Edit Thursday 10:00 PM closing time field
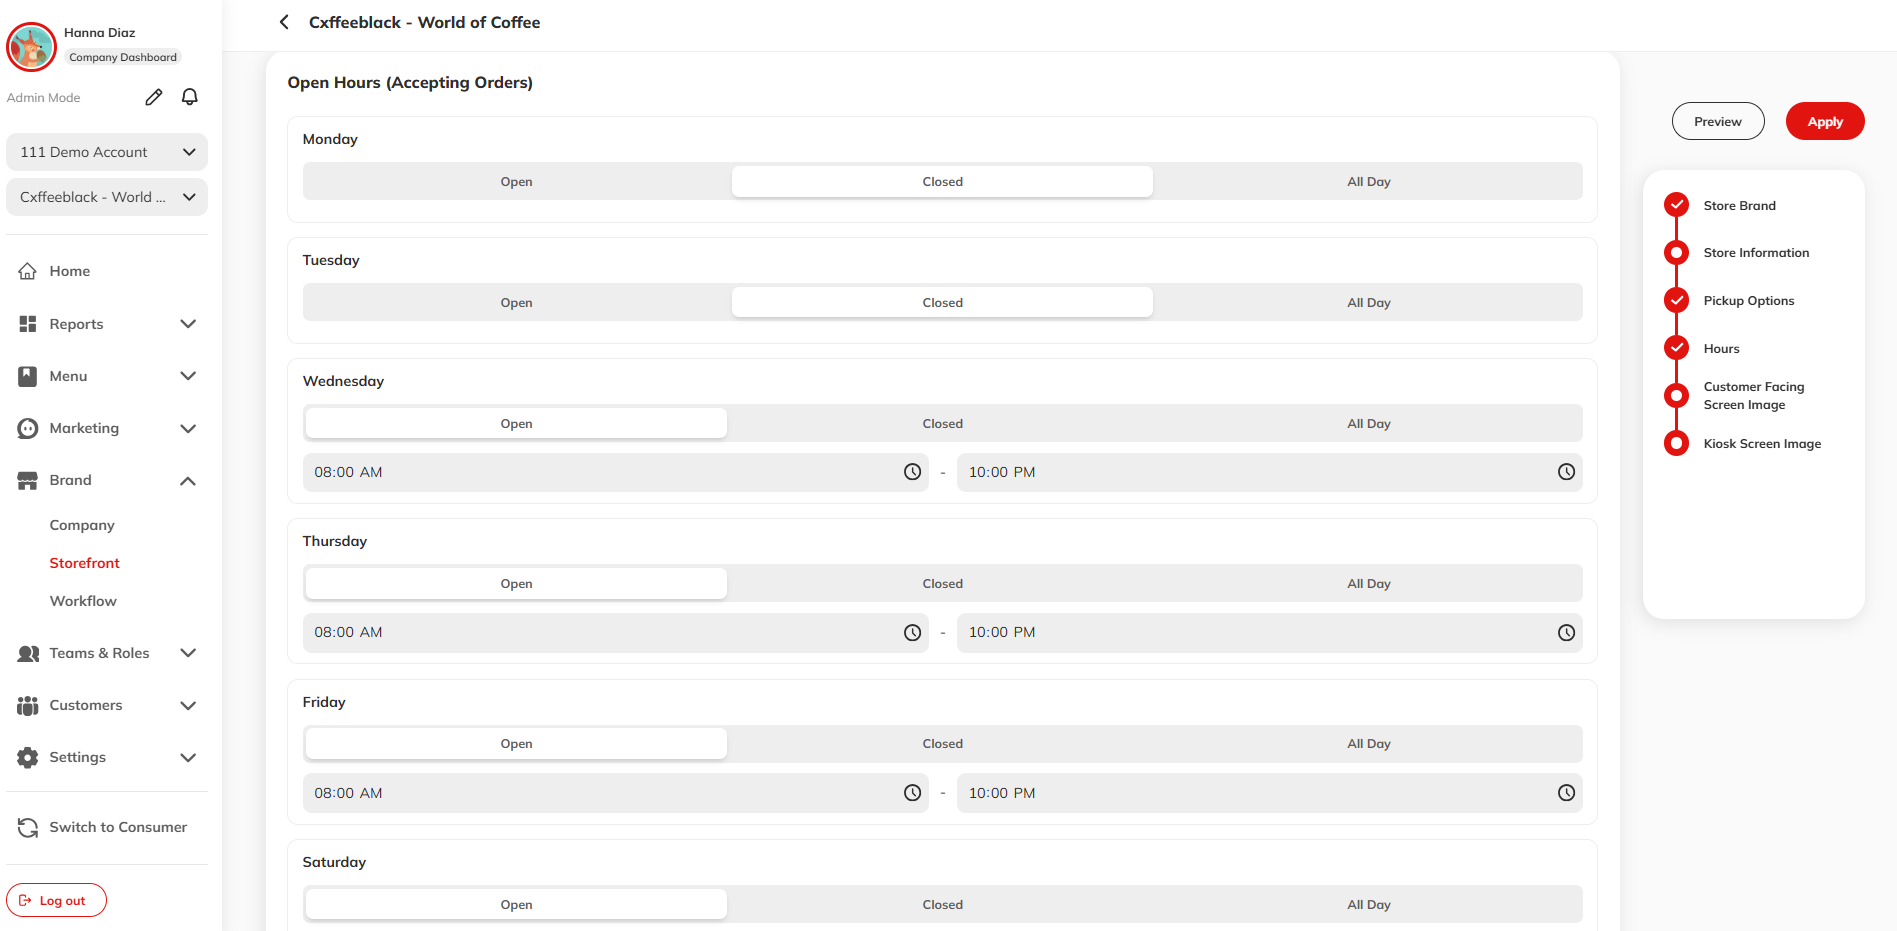This screenshot has height=931, width=1897. (x=1270, y=632)
